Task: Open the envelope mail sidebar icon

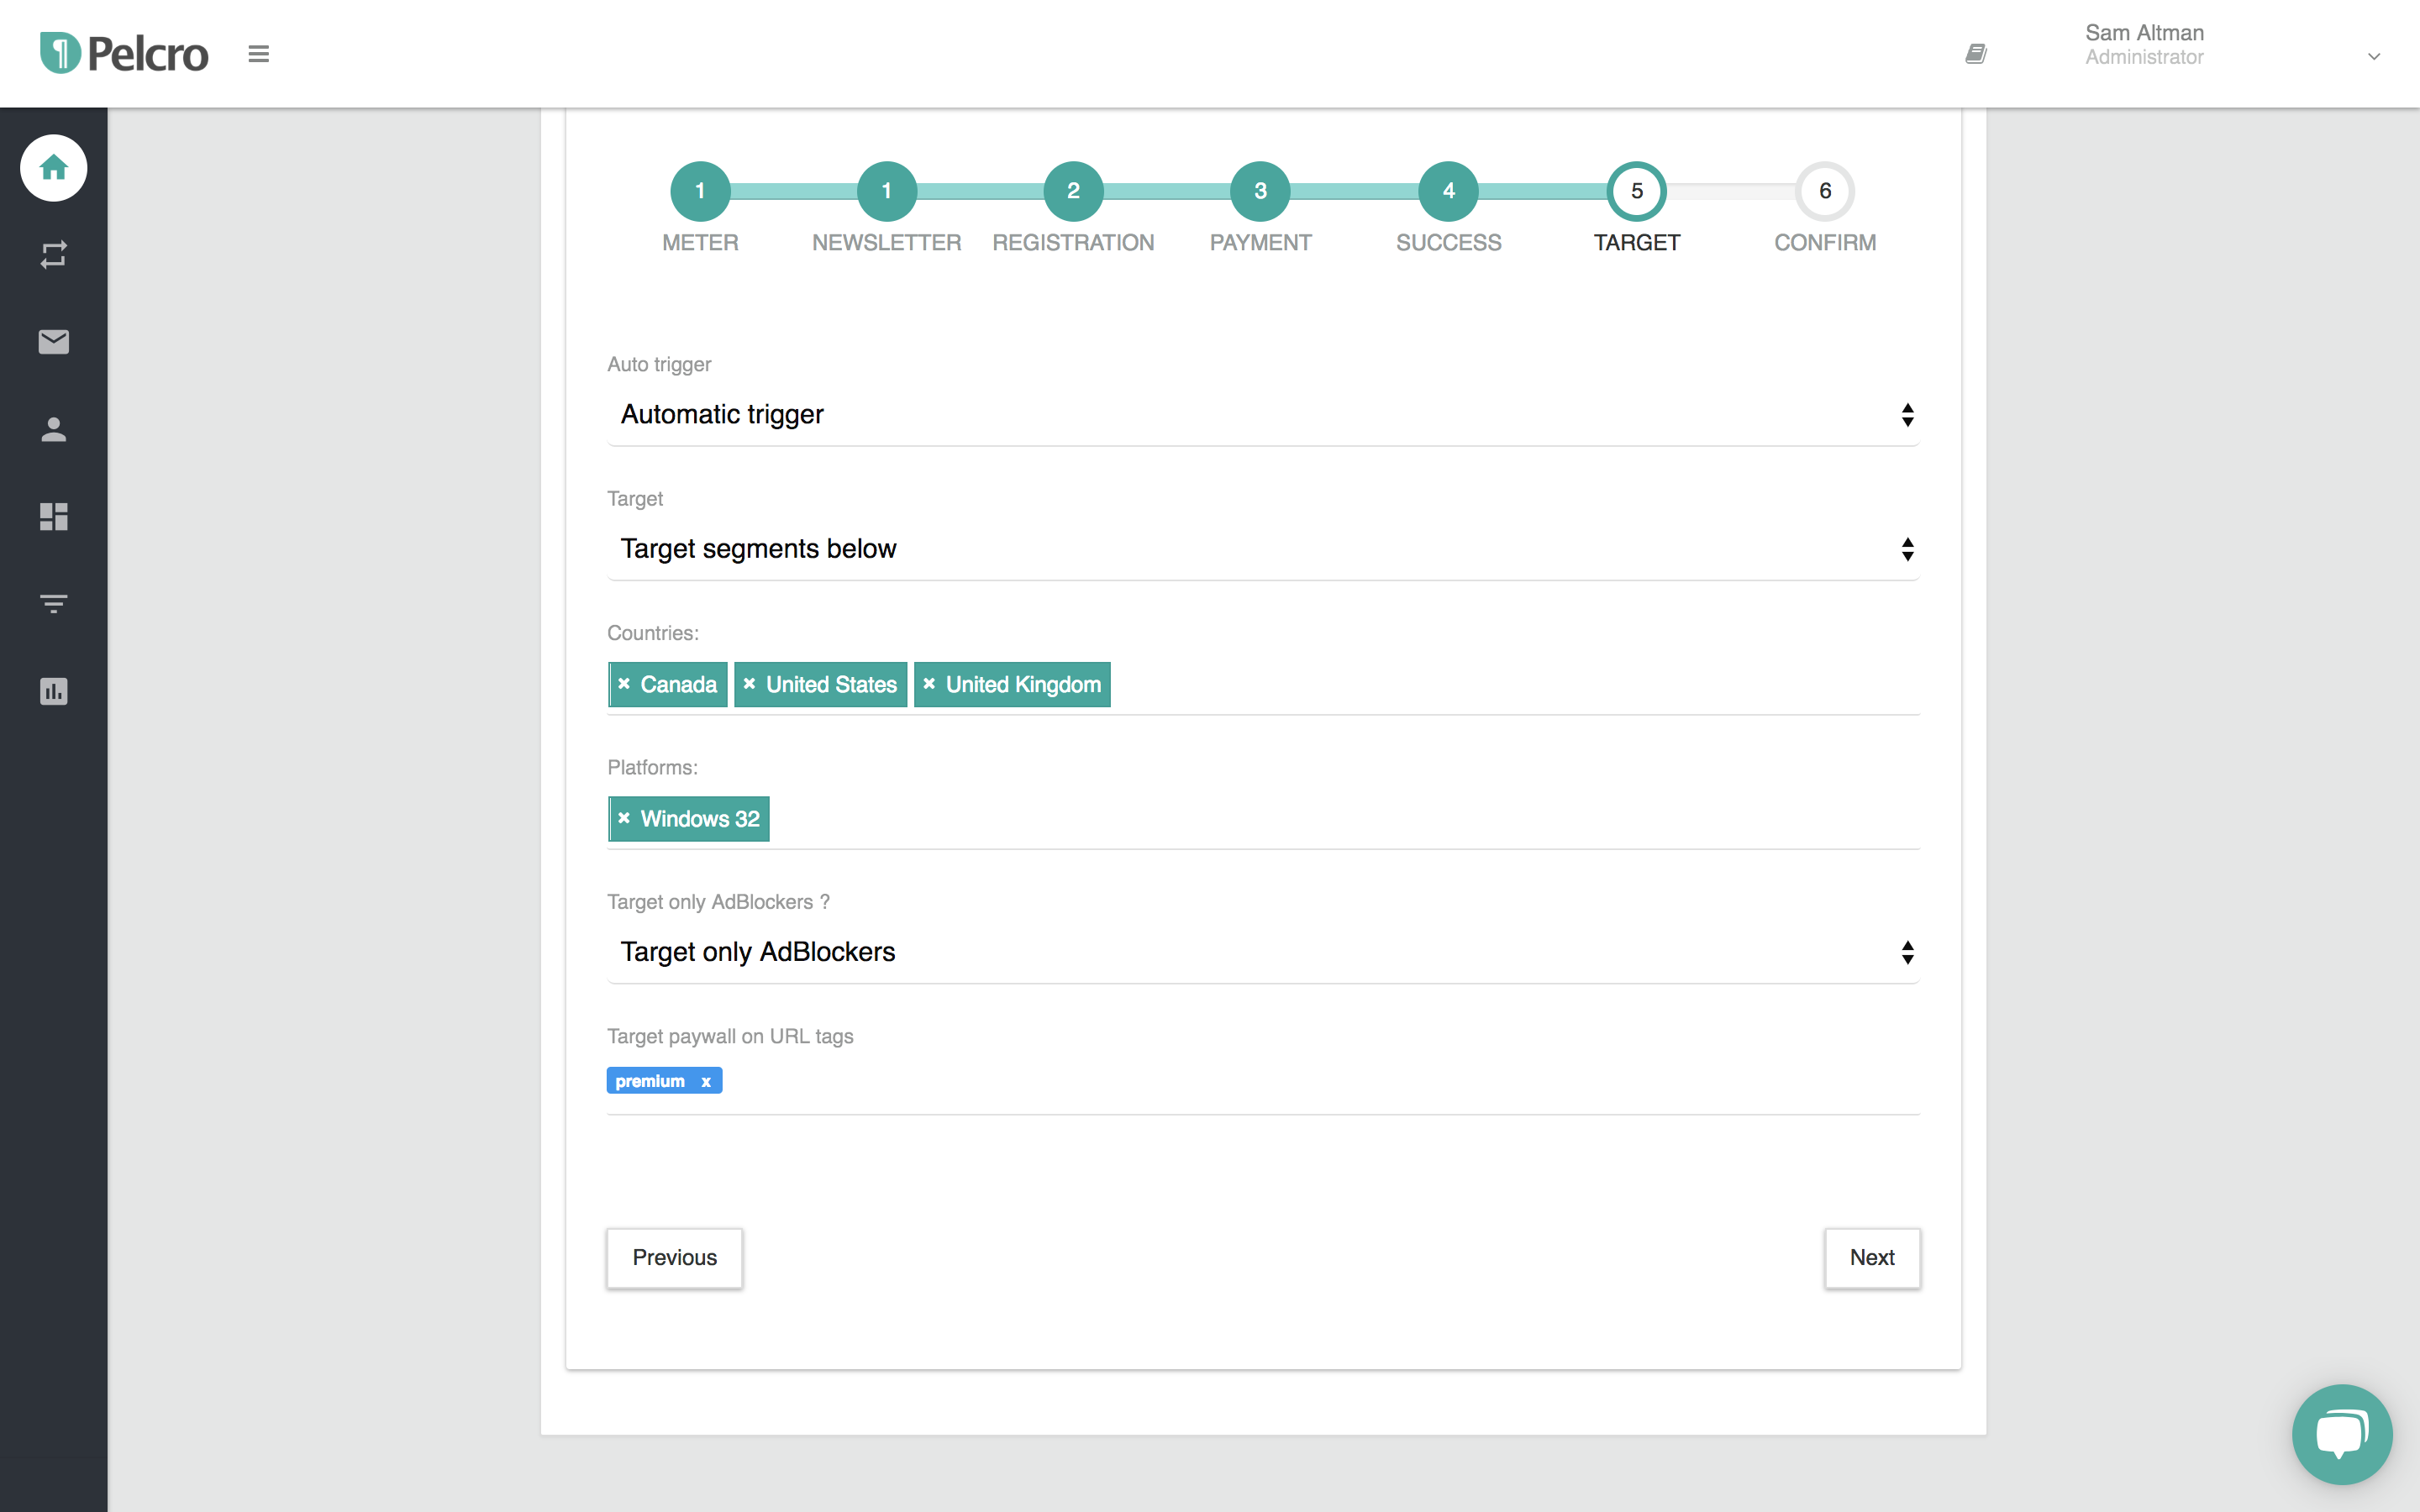Action: point(54,342)
